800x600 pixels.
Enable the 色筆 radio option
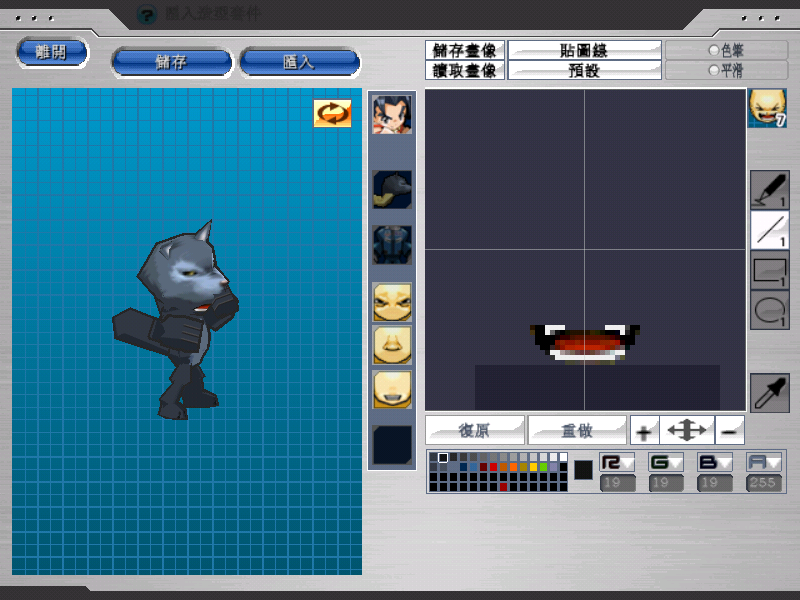pos(713,50)
